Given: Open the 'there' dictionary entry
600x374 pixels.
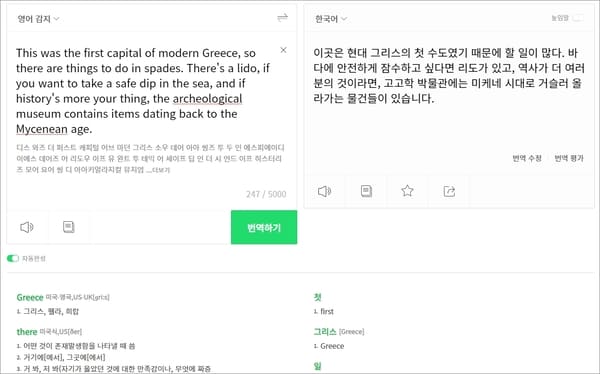Looking at the screenshot, I should click(27, 332).
